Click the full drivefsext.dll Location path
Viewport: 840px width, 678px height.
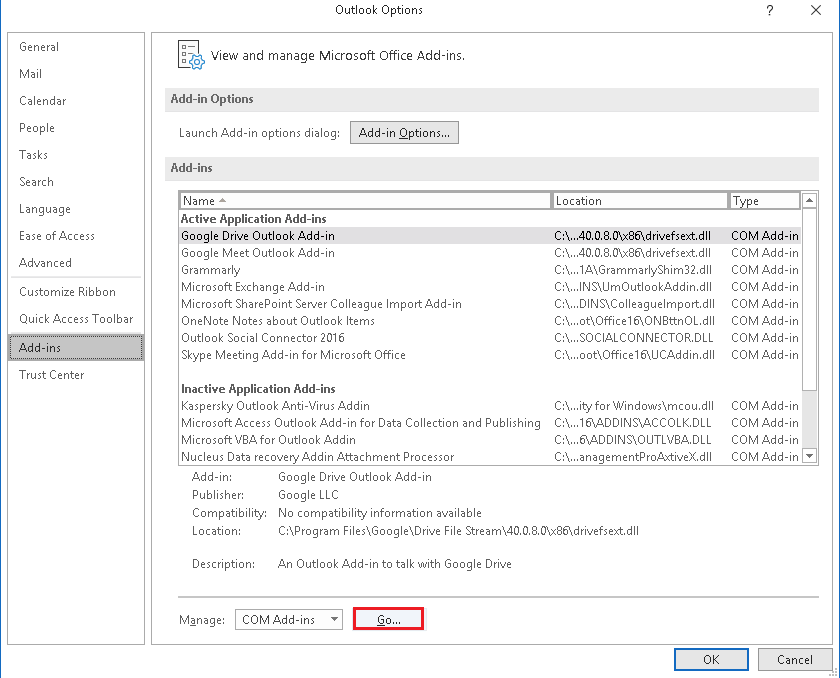pos(458,531)
